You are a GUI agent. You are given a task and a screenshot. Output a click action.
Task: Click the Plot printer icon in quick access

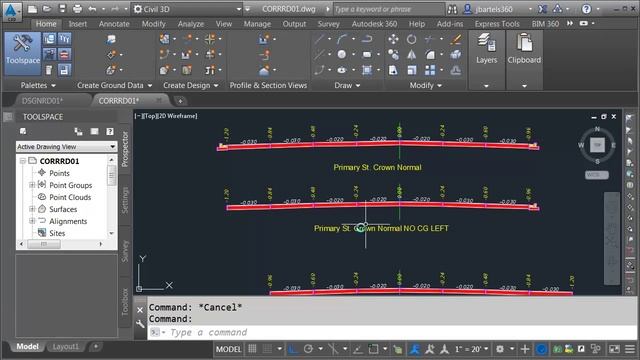(77, 9)
